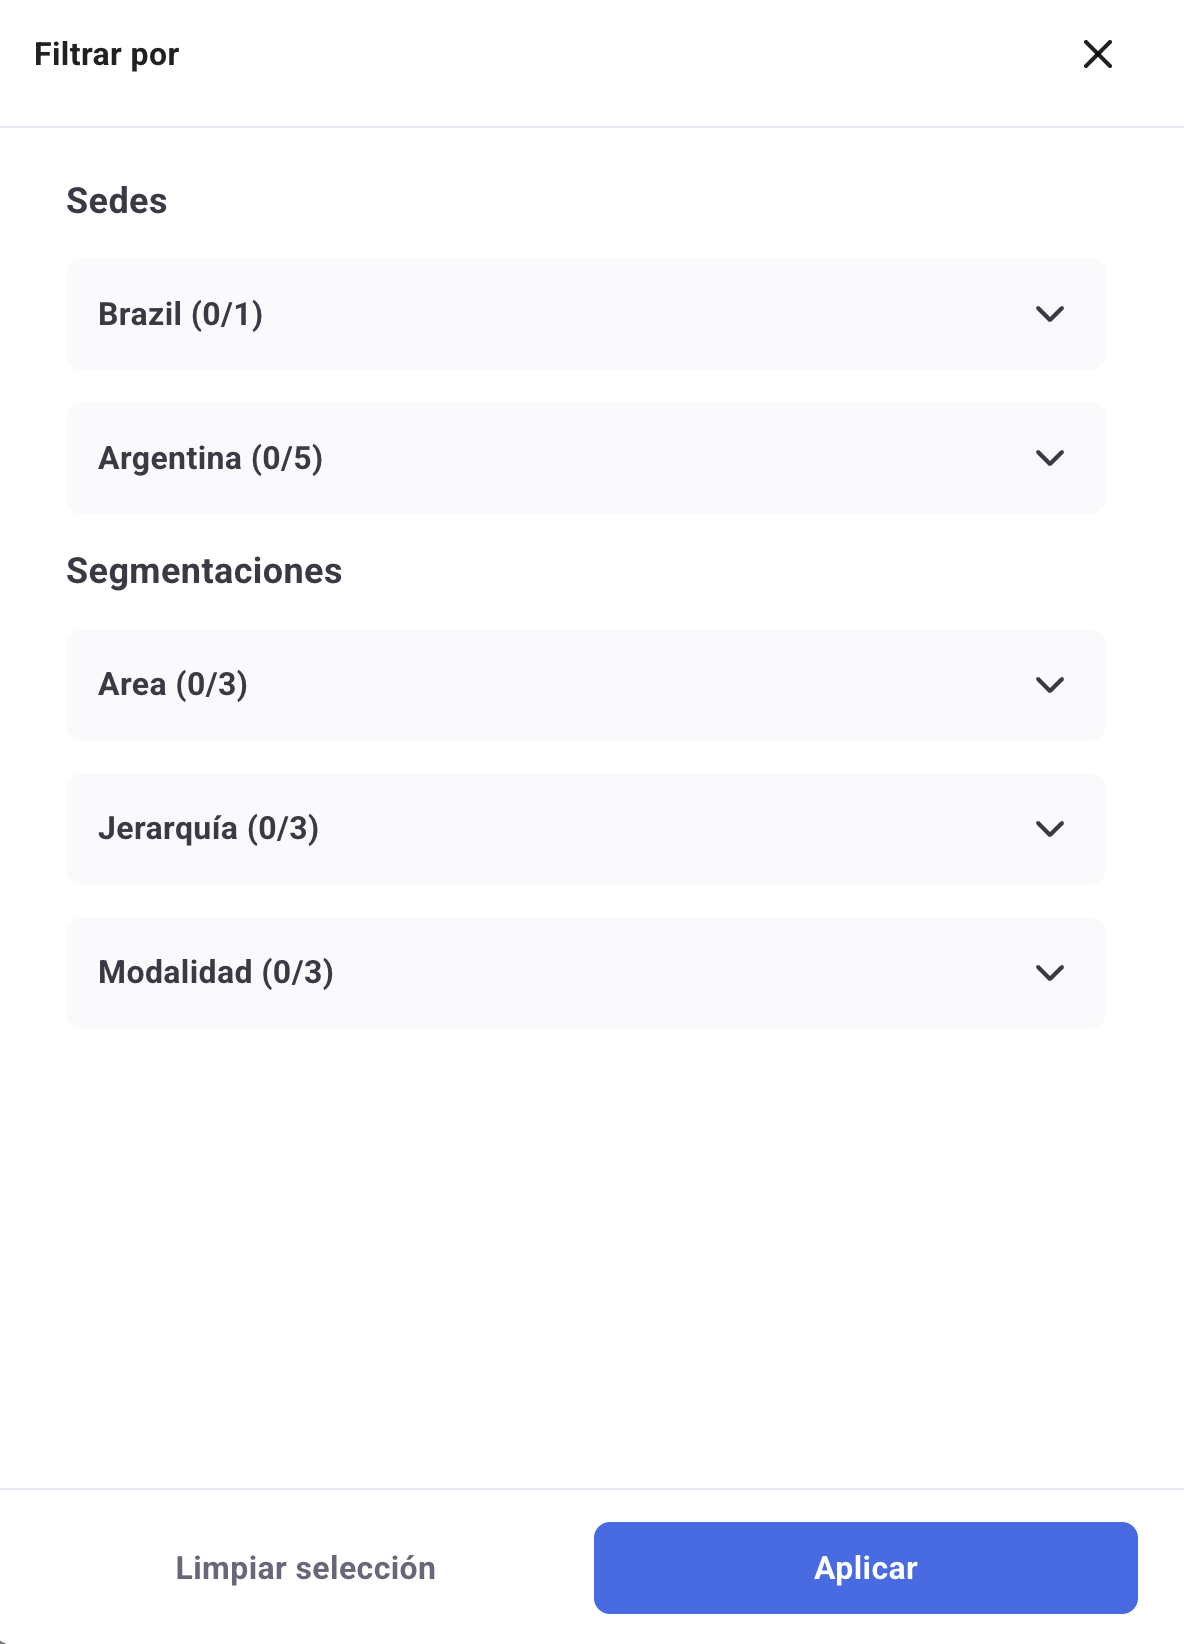Click the chevron arrow in Area row
The image size is (1184, 1644).
click(x=1050, y=685)
